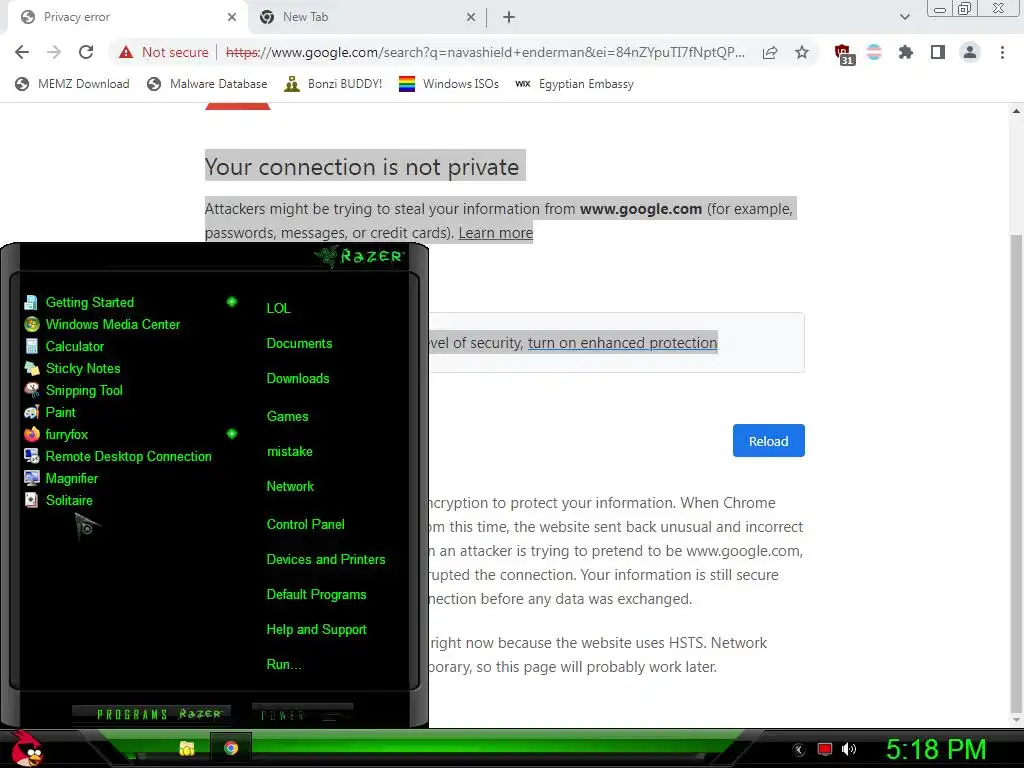Click the Power button in start menu
1024x768 pixels.
(x=302, y=714)
